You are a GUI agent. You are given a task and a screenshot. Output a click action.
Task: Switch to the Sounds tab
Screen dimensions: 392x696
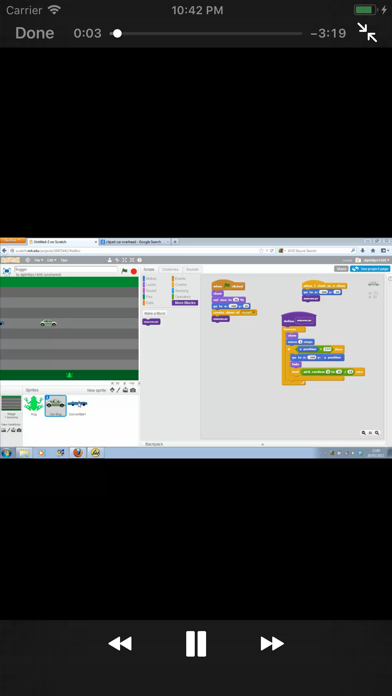tap(192, 269)
